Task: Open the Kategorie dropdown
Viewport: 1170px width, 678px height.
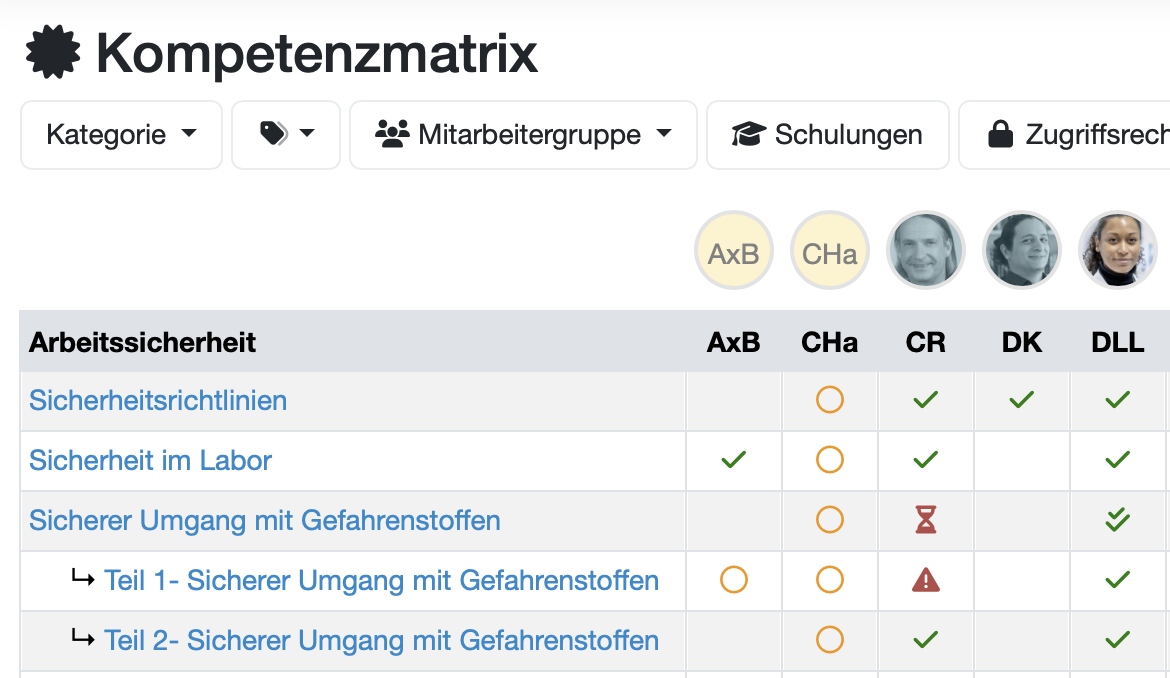Action: [121, 134]
